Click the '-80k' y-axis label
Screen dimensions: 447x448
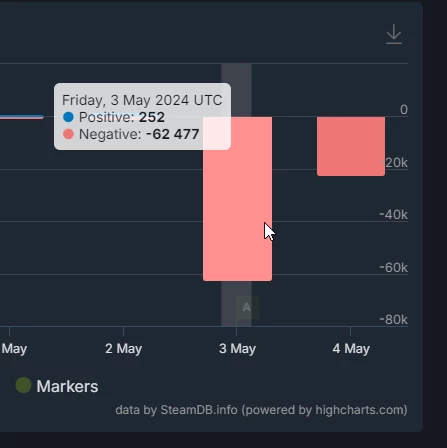click(394, 320)
